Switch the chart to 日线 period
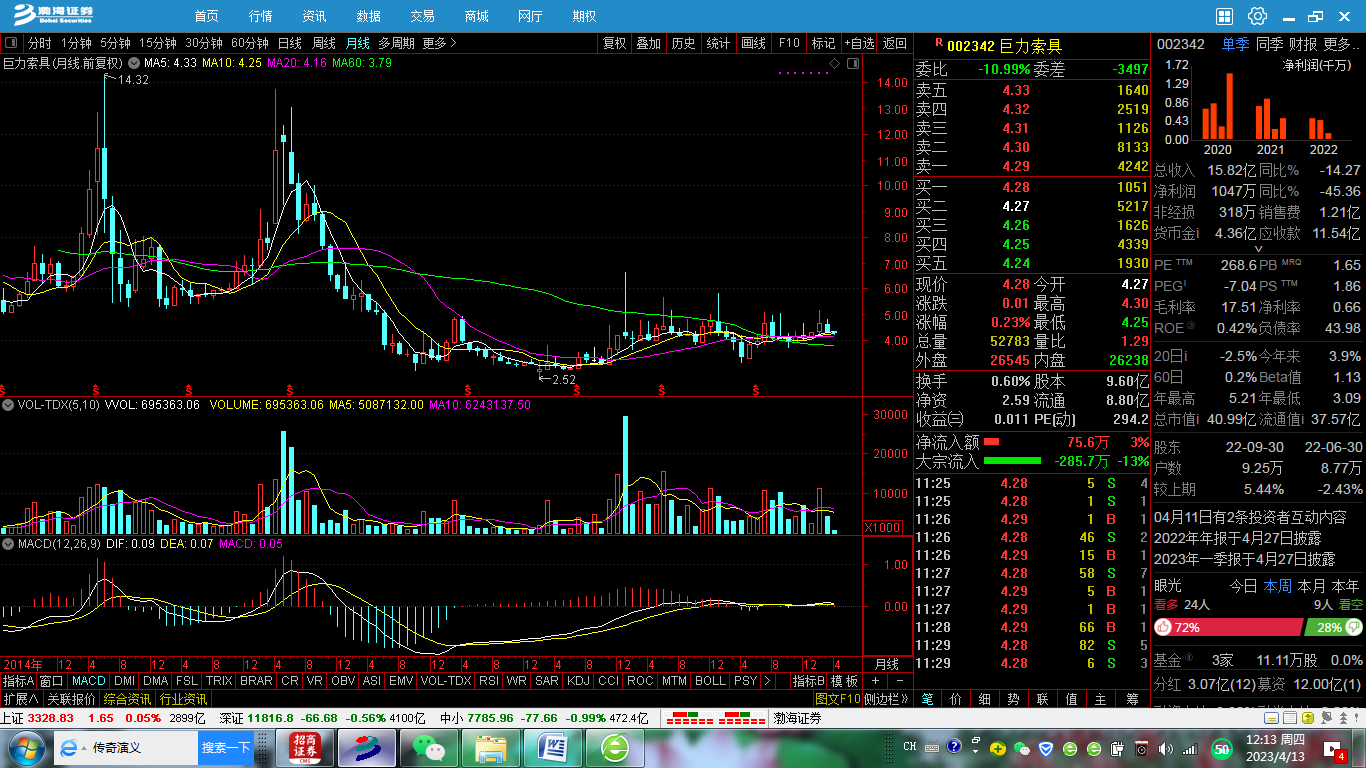This screenshot has width=1366, height=768. (290, 43)
